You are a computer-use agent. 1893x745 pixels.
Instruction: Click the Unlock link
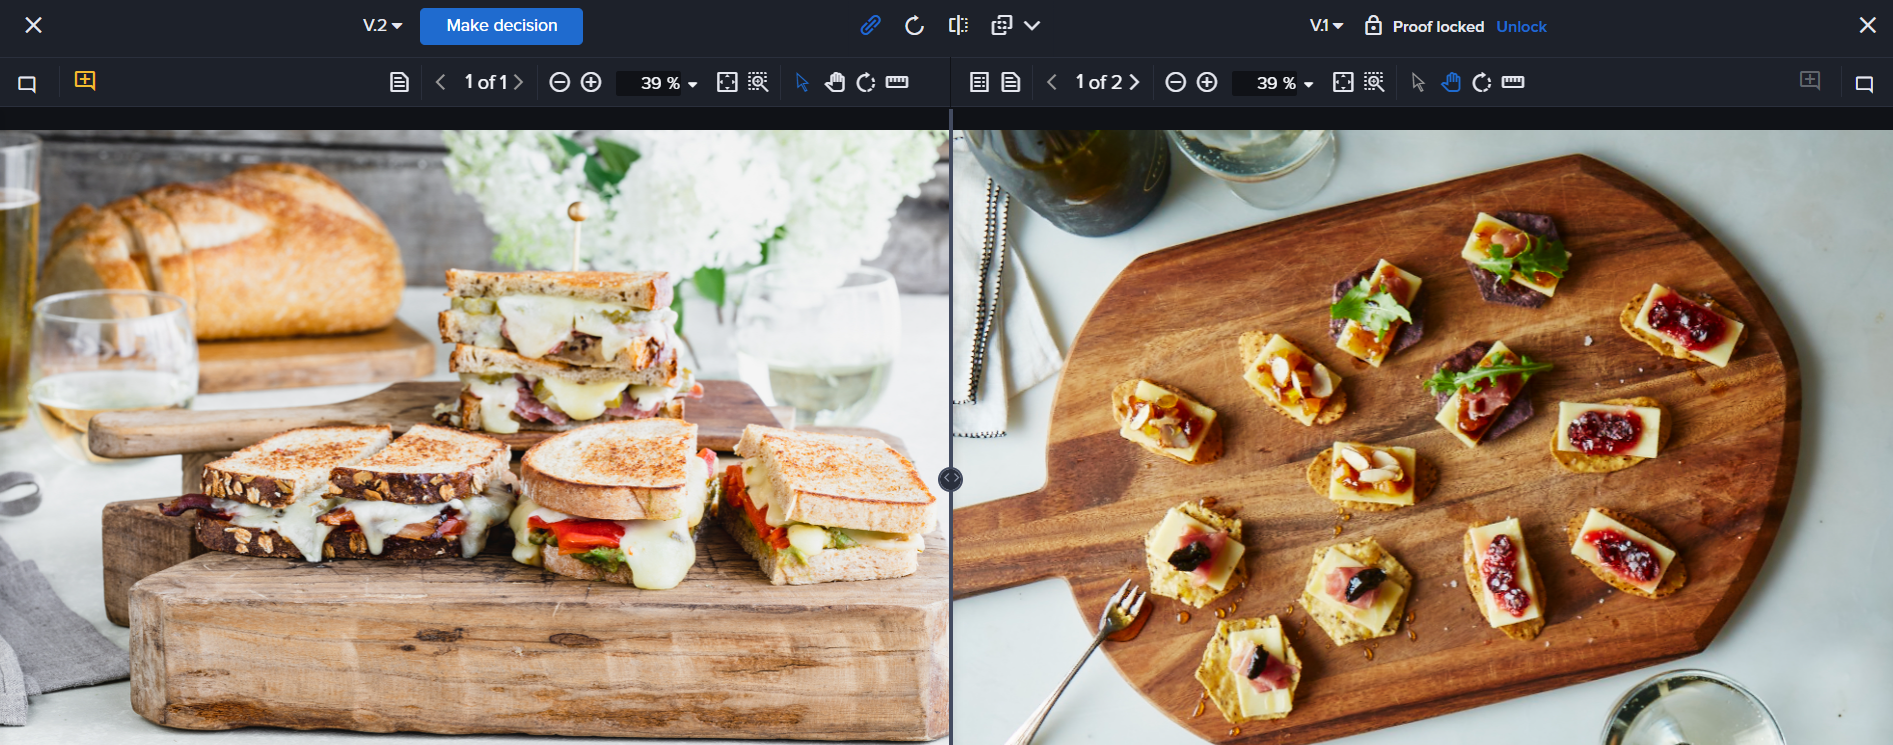point(1521,27)
